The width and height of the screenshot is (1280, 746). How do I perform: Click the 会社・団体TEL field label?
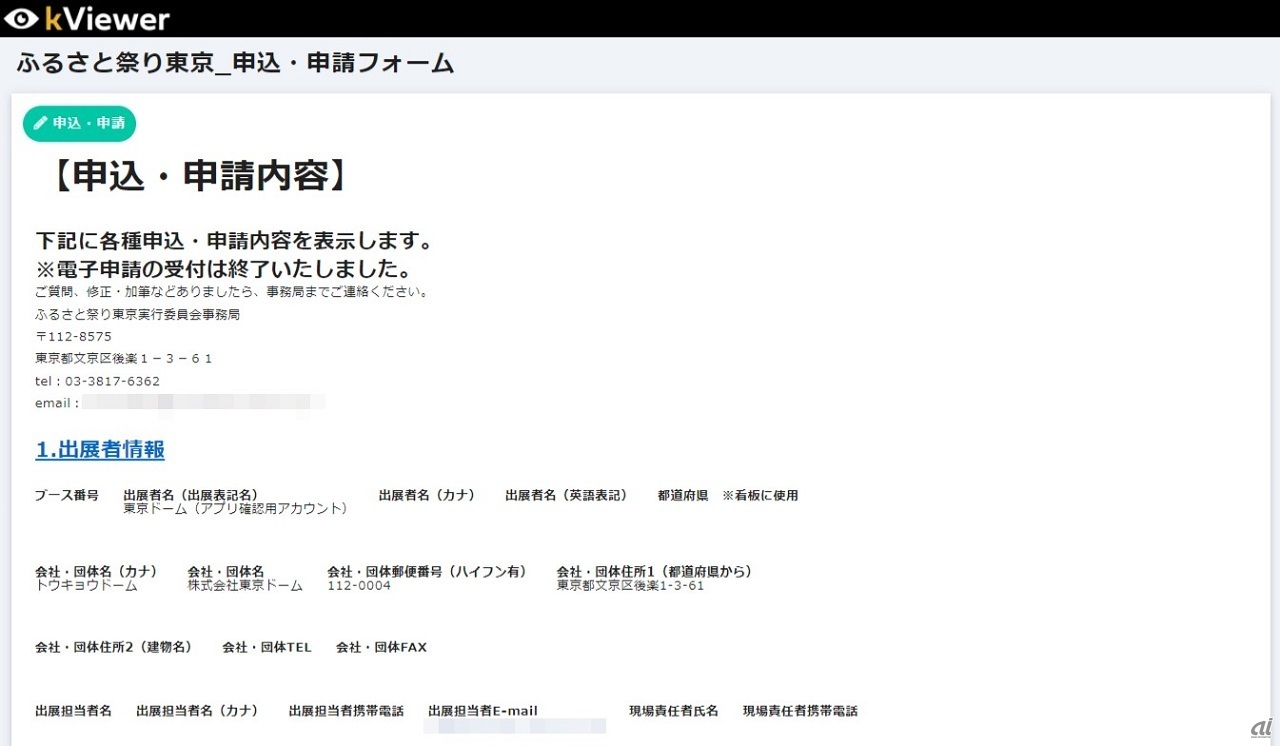[x=267, y=647]
